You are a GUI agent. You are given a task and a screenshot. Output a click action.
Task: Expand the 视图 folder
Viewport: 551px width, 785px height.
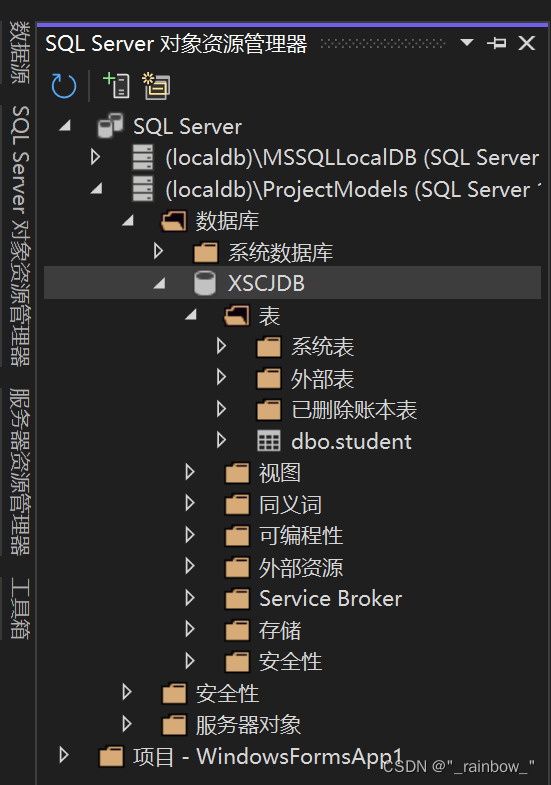(x=190, y=472)
